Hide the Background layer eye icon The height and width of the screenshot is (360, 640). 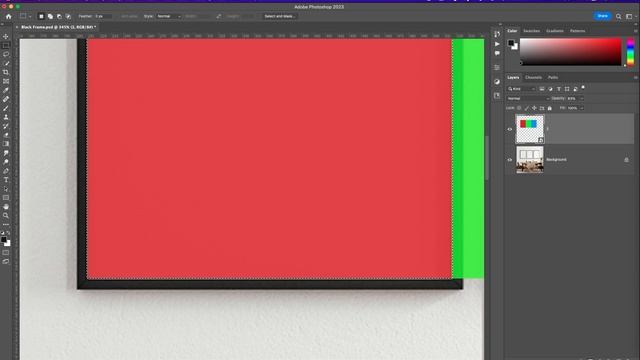pos(509,160)
